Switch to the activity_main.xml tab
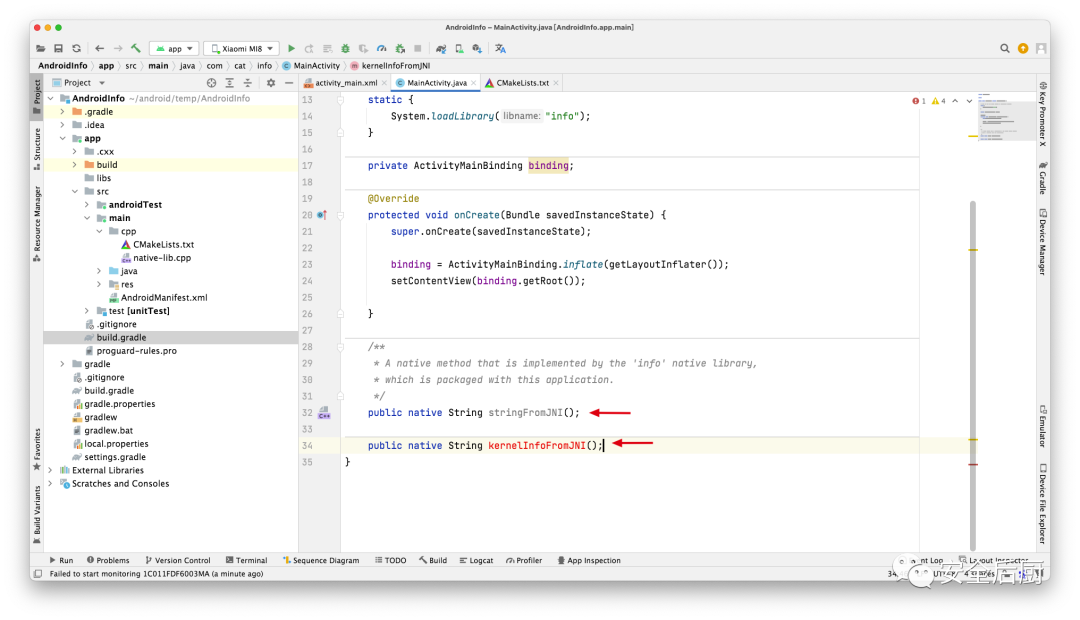 click(345, 83)
